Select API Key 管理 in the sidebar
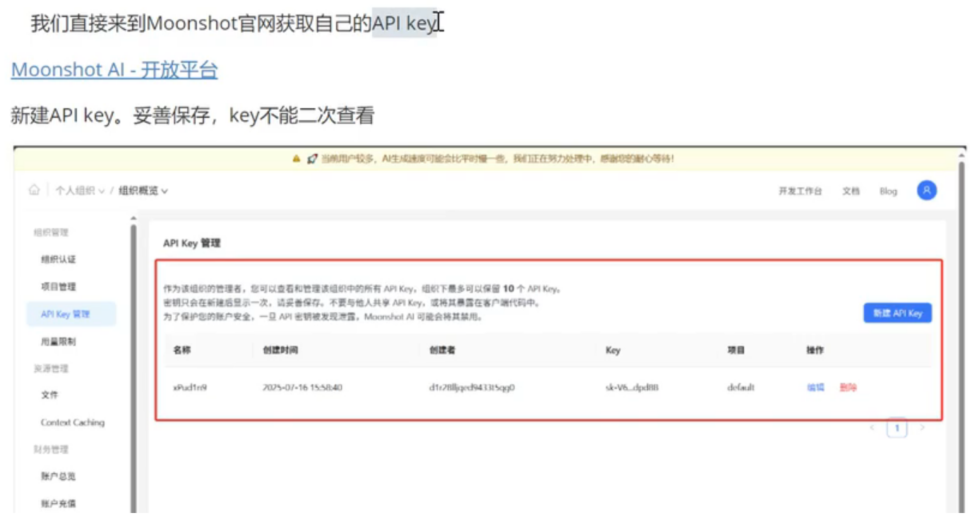 (71, 314)
